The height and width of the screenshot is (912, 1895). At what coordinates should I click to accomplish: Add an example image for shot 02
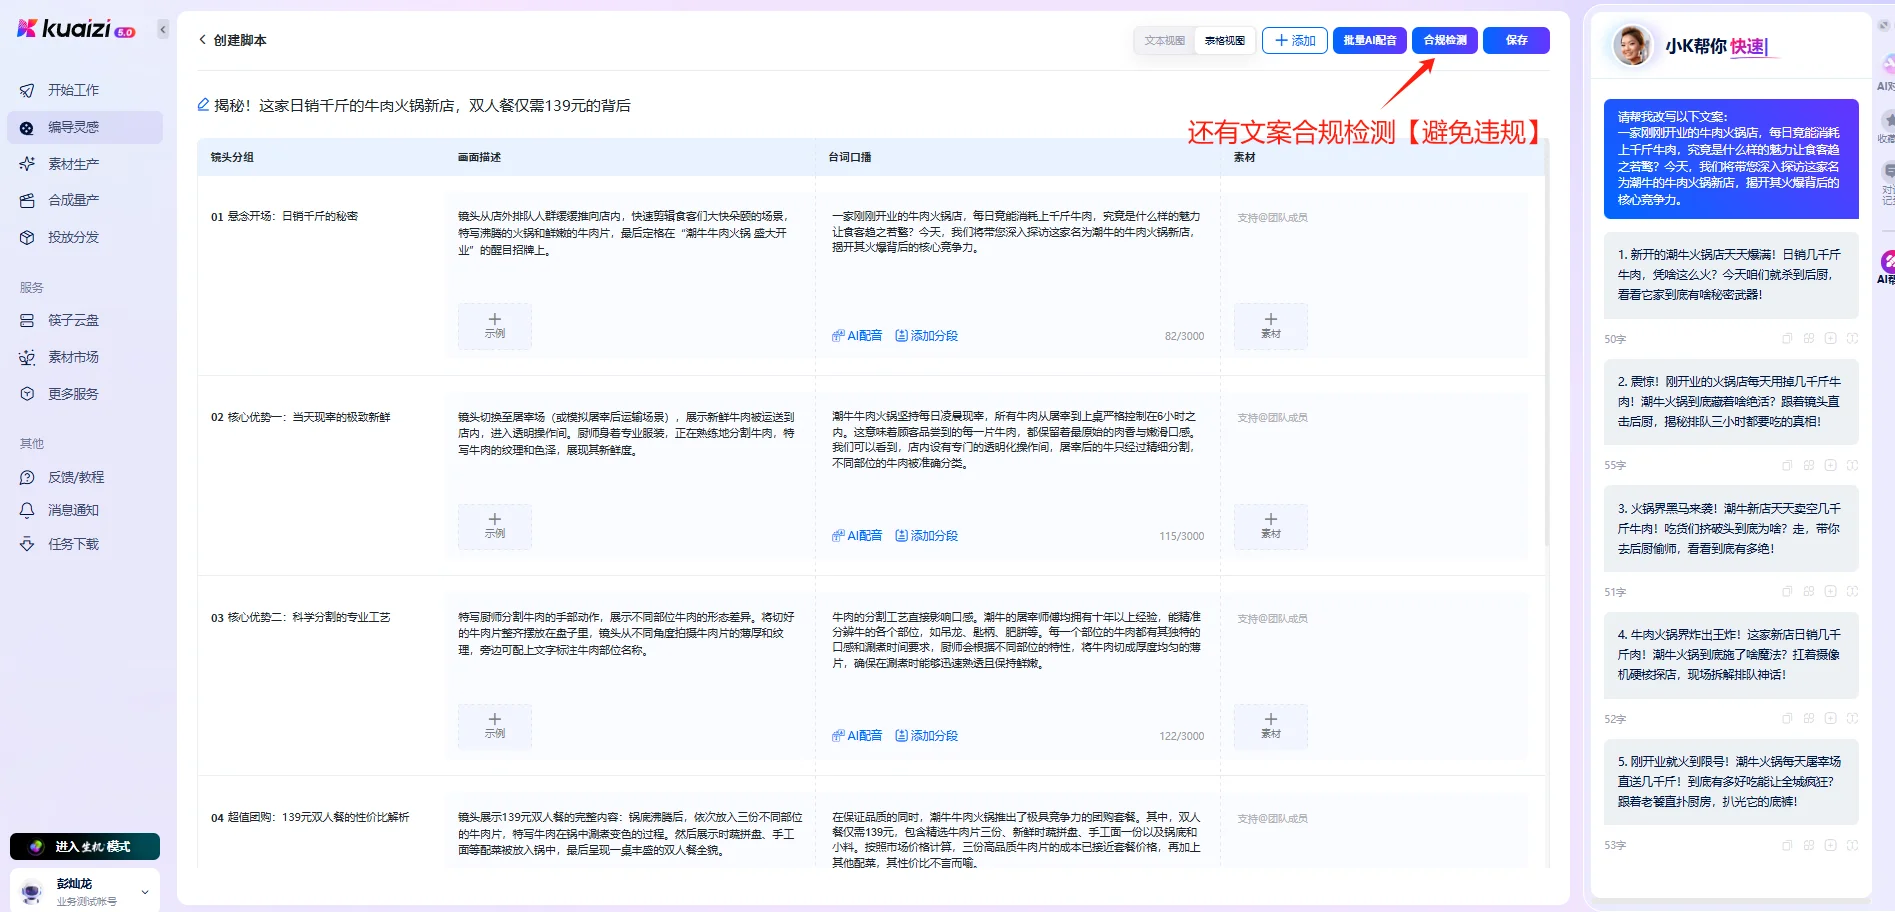coord(495,526)
